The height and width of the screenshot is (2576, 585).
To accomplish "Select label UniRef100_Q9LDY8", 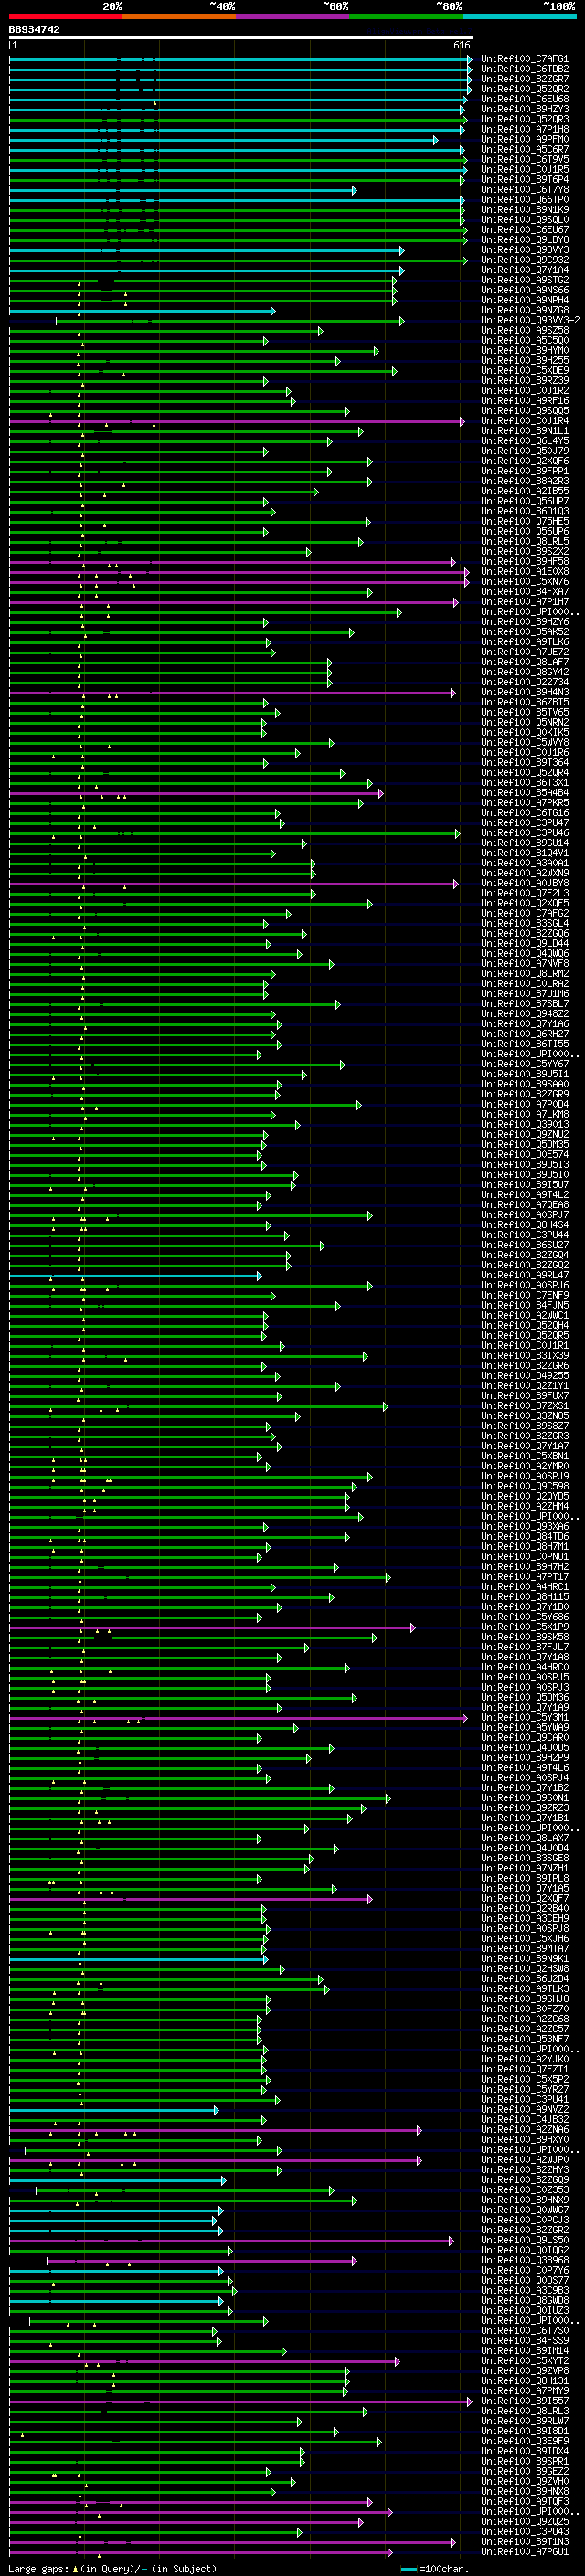I will coord(524,240).
